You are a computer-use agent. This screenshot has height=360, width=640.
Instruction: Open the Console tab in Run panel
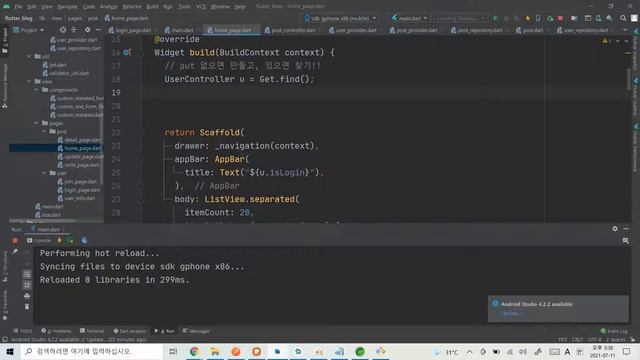point(39,240)
